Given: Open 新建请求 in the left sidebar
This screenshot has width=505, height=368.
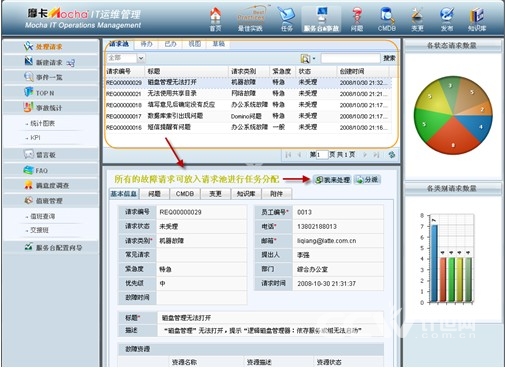Looking at the screenshot, I should pos(50,62).
